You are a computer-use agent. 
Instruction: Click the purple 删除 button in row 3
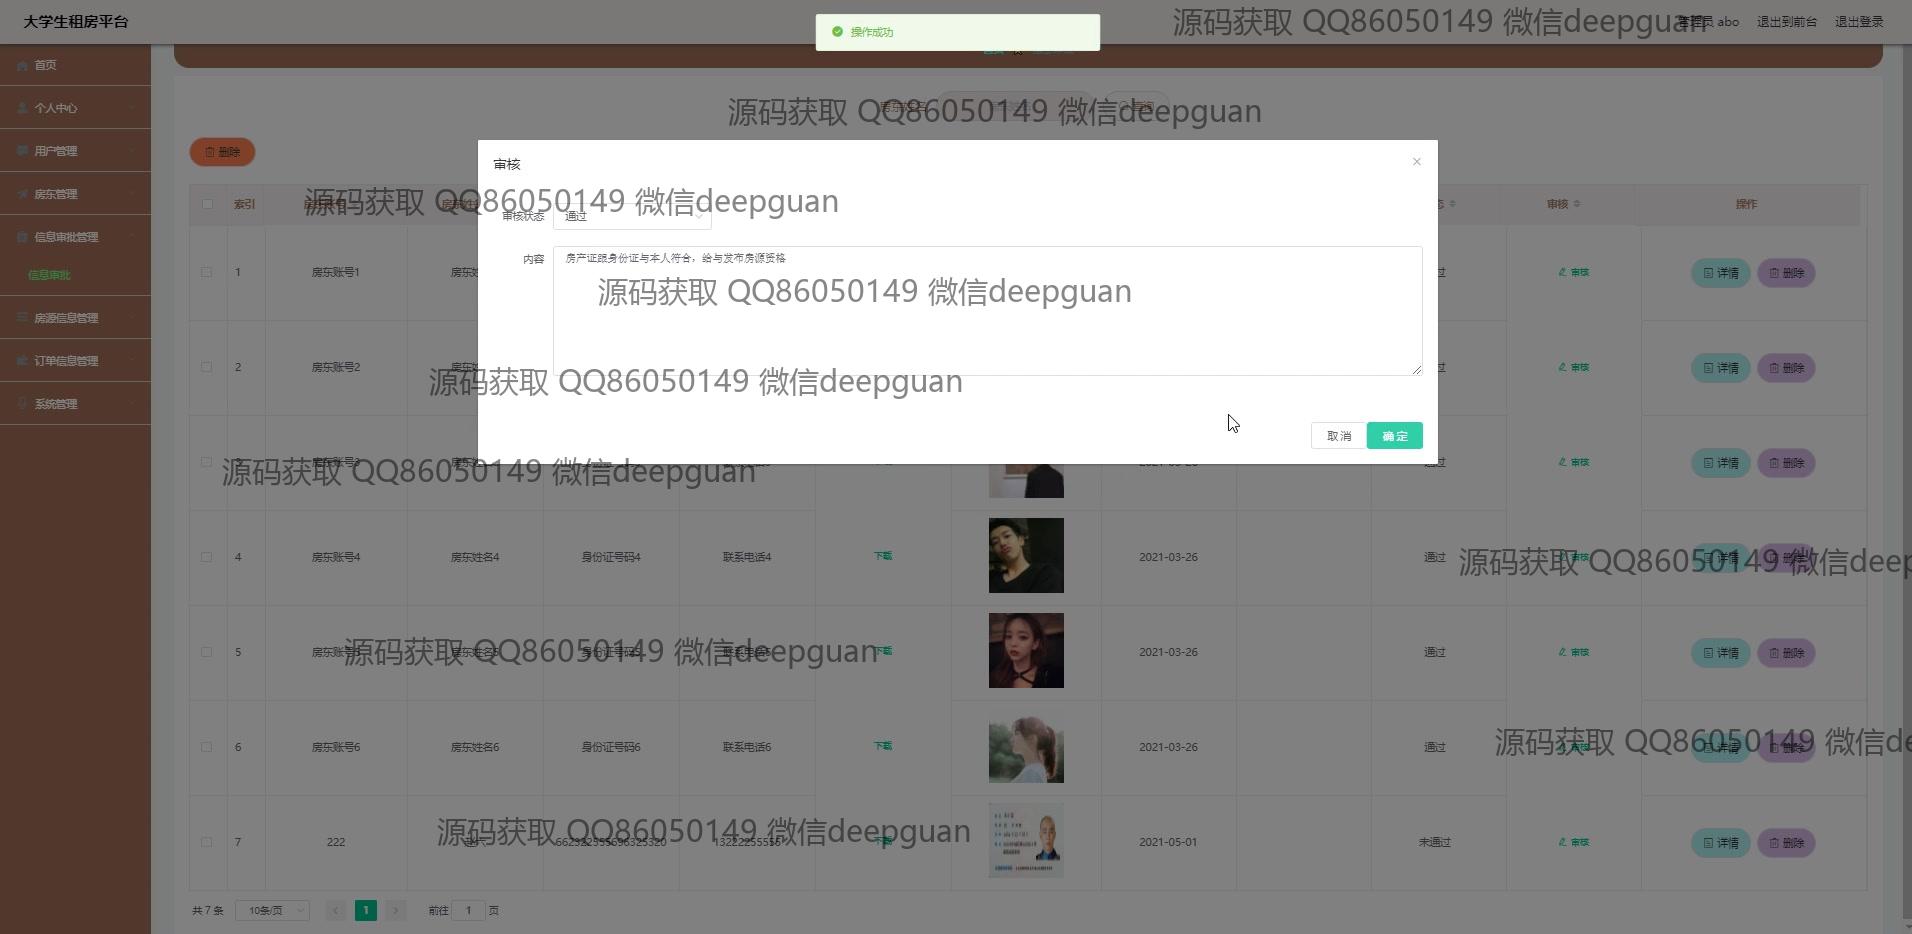point(1786,463)
